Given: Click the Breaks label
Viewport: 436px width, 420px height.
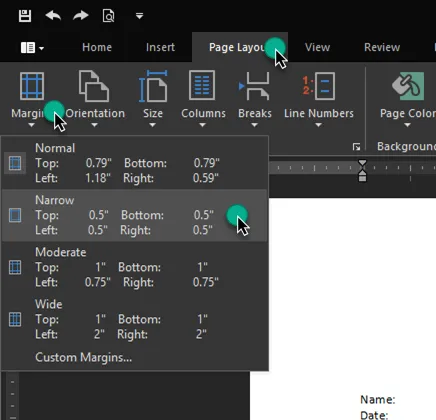Looking at the screenshot, I should pos(255,114).
